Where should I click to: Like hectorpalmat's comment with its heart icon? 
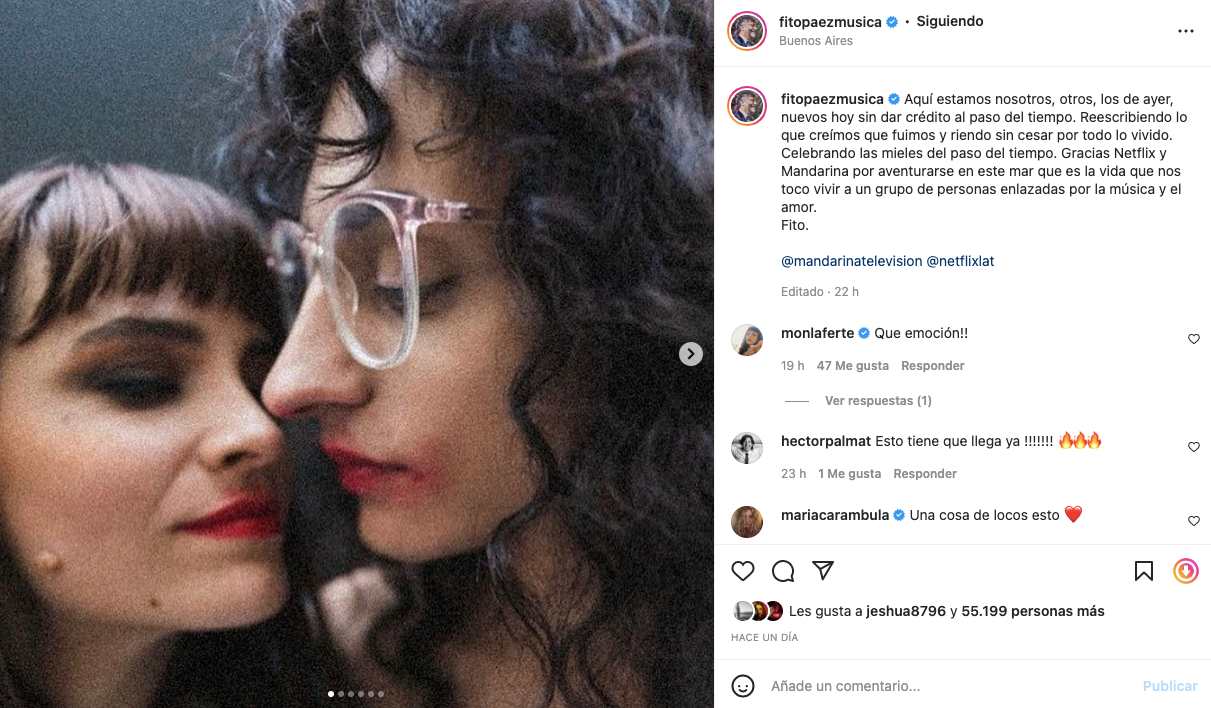point(1193,447)
